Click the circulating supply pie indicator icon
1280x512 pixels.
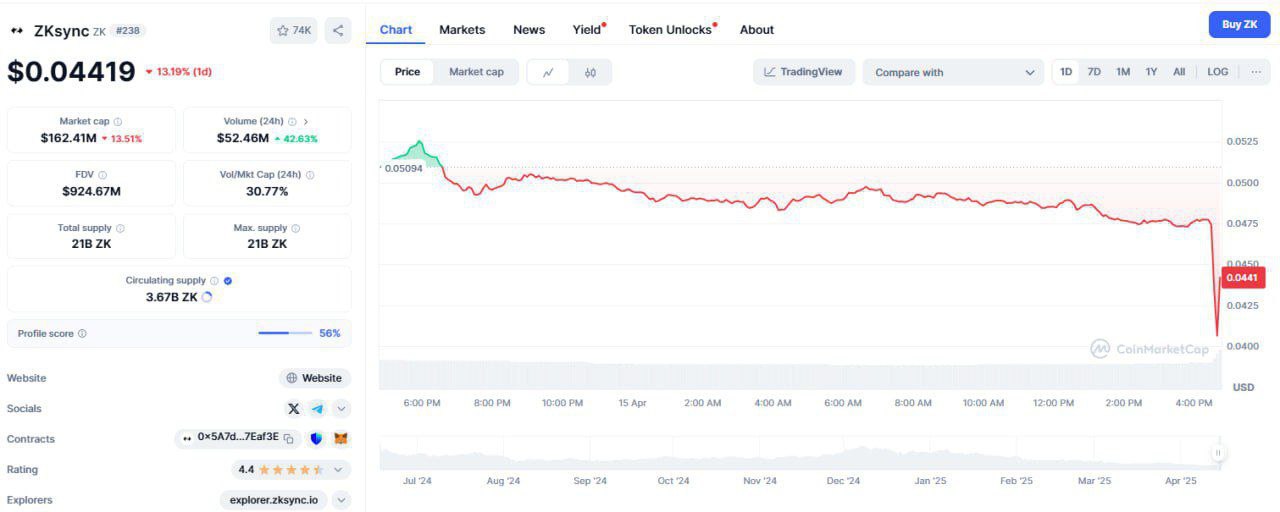207,297
